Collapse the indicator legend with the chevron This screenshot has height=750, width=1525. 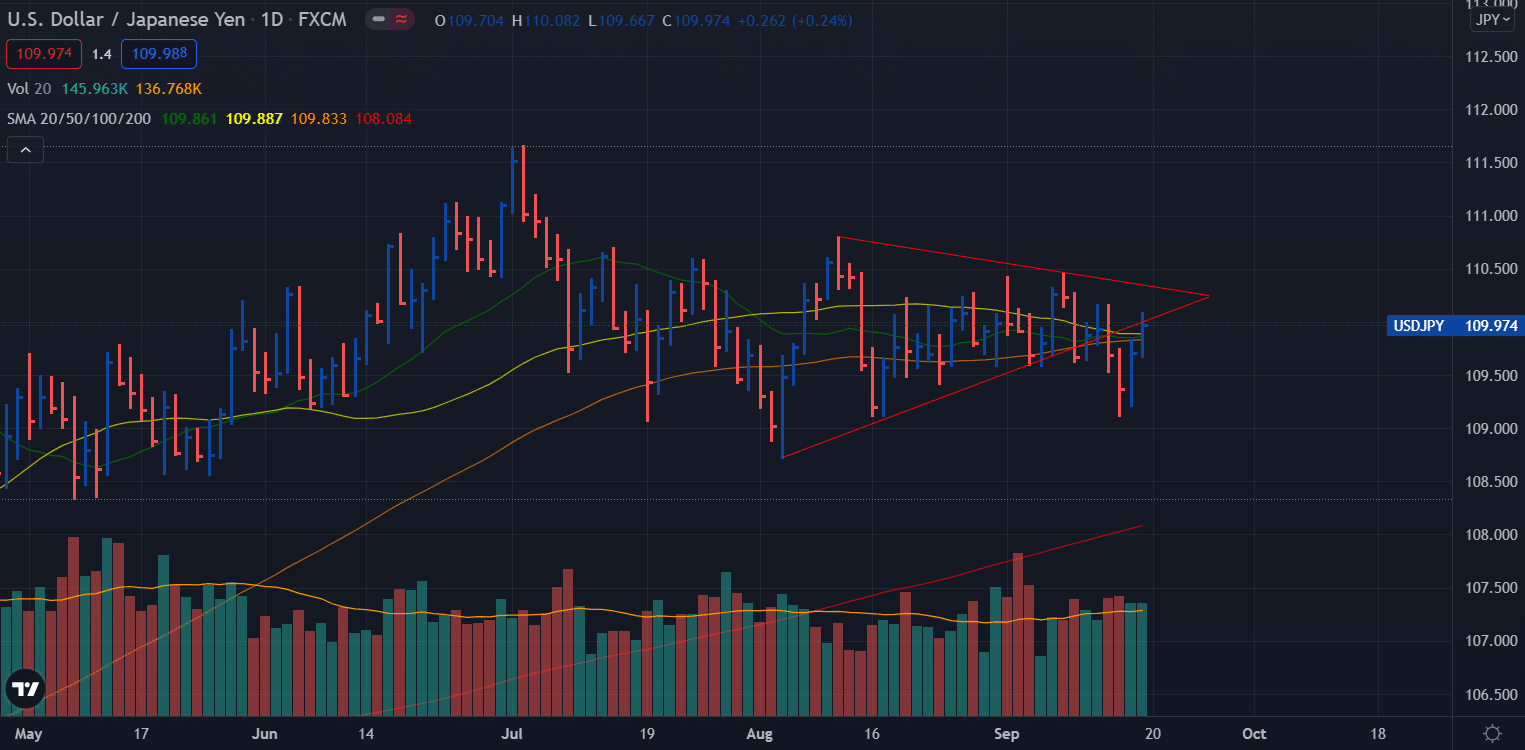(24, 149)
